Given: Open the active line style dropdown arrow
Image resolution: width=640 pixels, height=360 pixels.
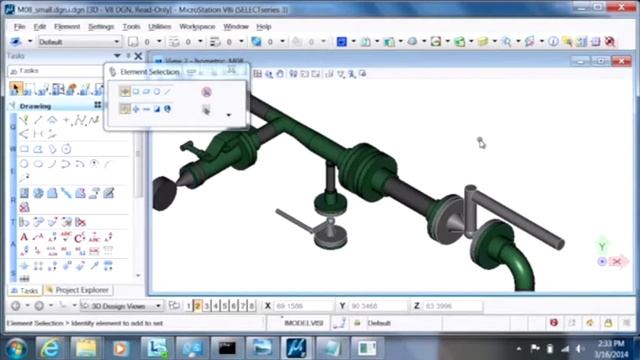Looking at the screenshot, I should 200,42.
